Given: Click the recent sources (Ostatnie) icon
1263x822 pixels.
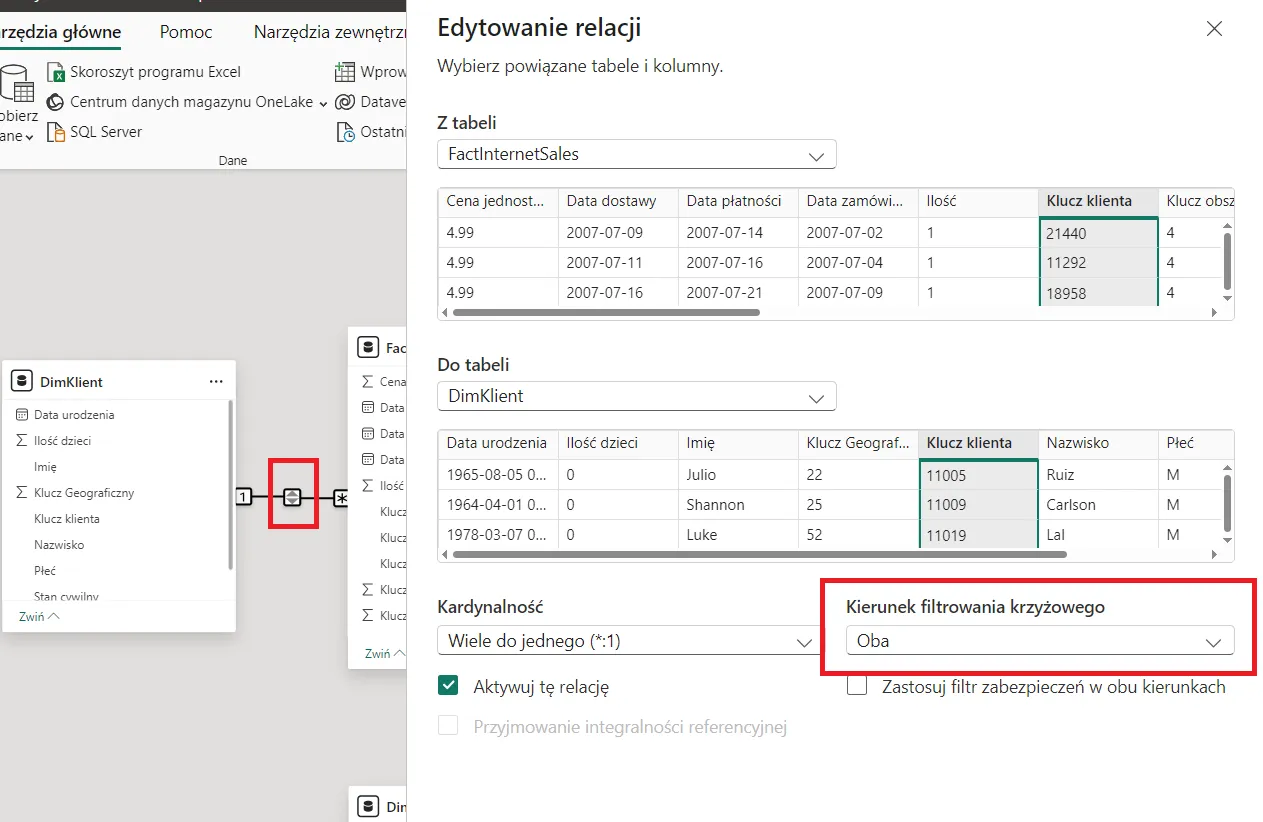Looking at the screenshot, I should [x=345, y=132].
